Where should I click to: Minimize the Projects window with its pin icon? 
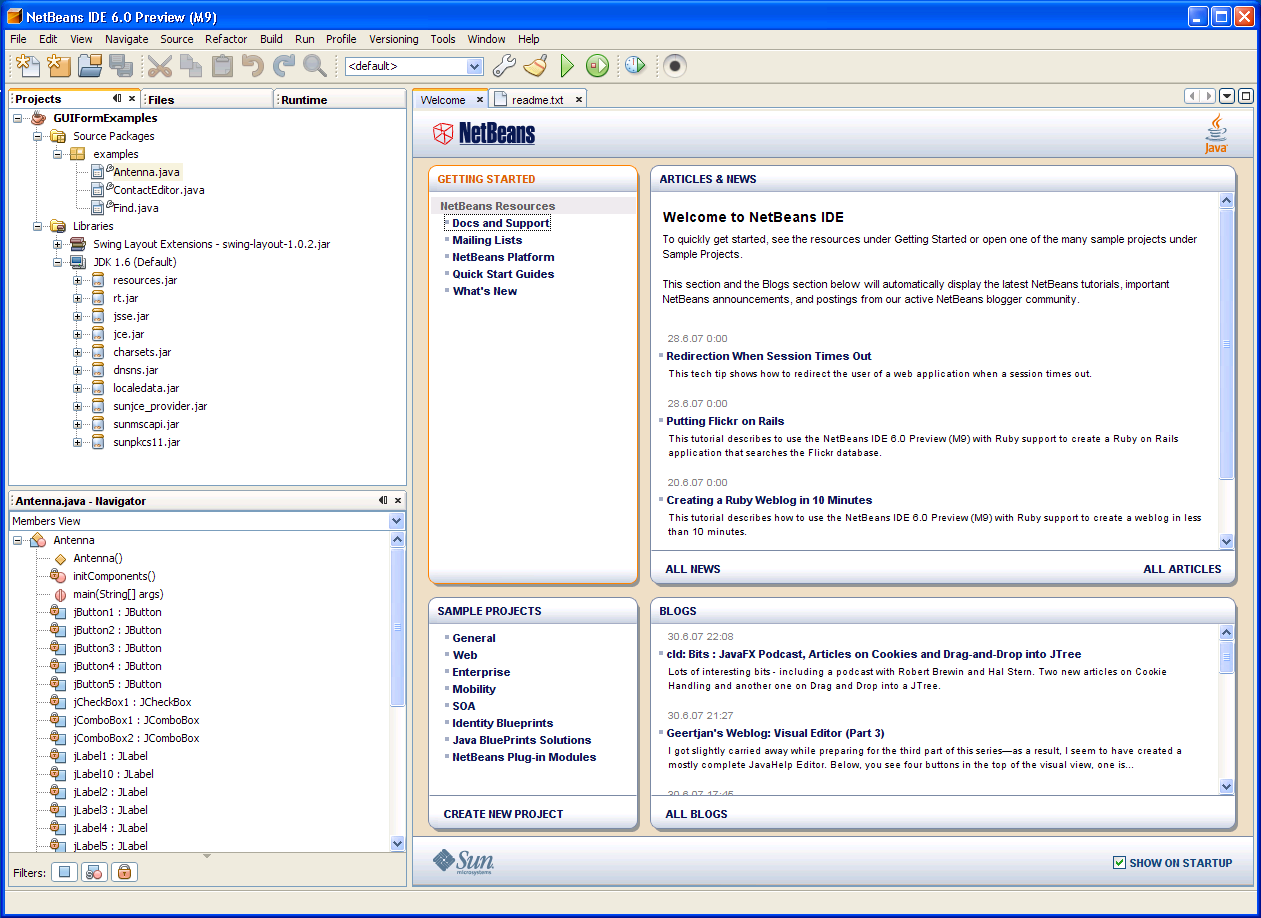(x=117, y=98)
